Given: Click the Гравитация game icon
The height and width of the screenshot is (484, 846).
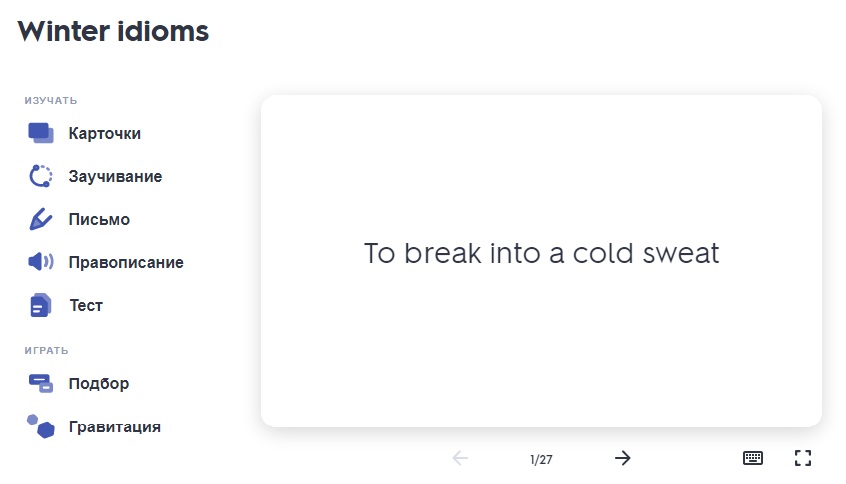Looking at the screenshot, I should (40, 426).
